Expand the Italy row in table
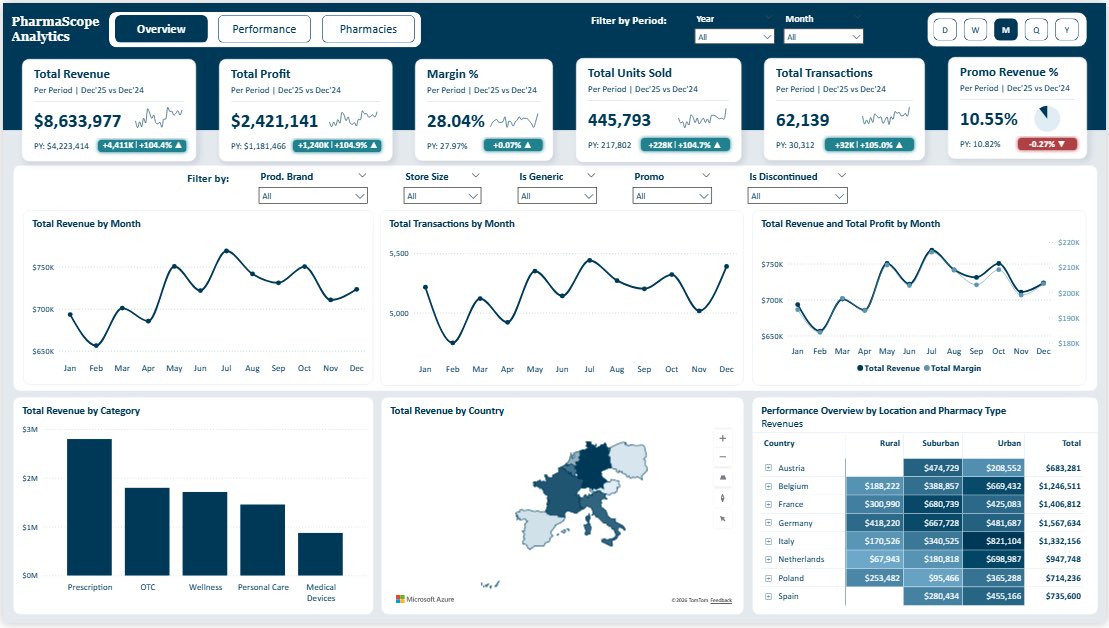This screenshot has width=1109, height=628. (768, 541)
